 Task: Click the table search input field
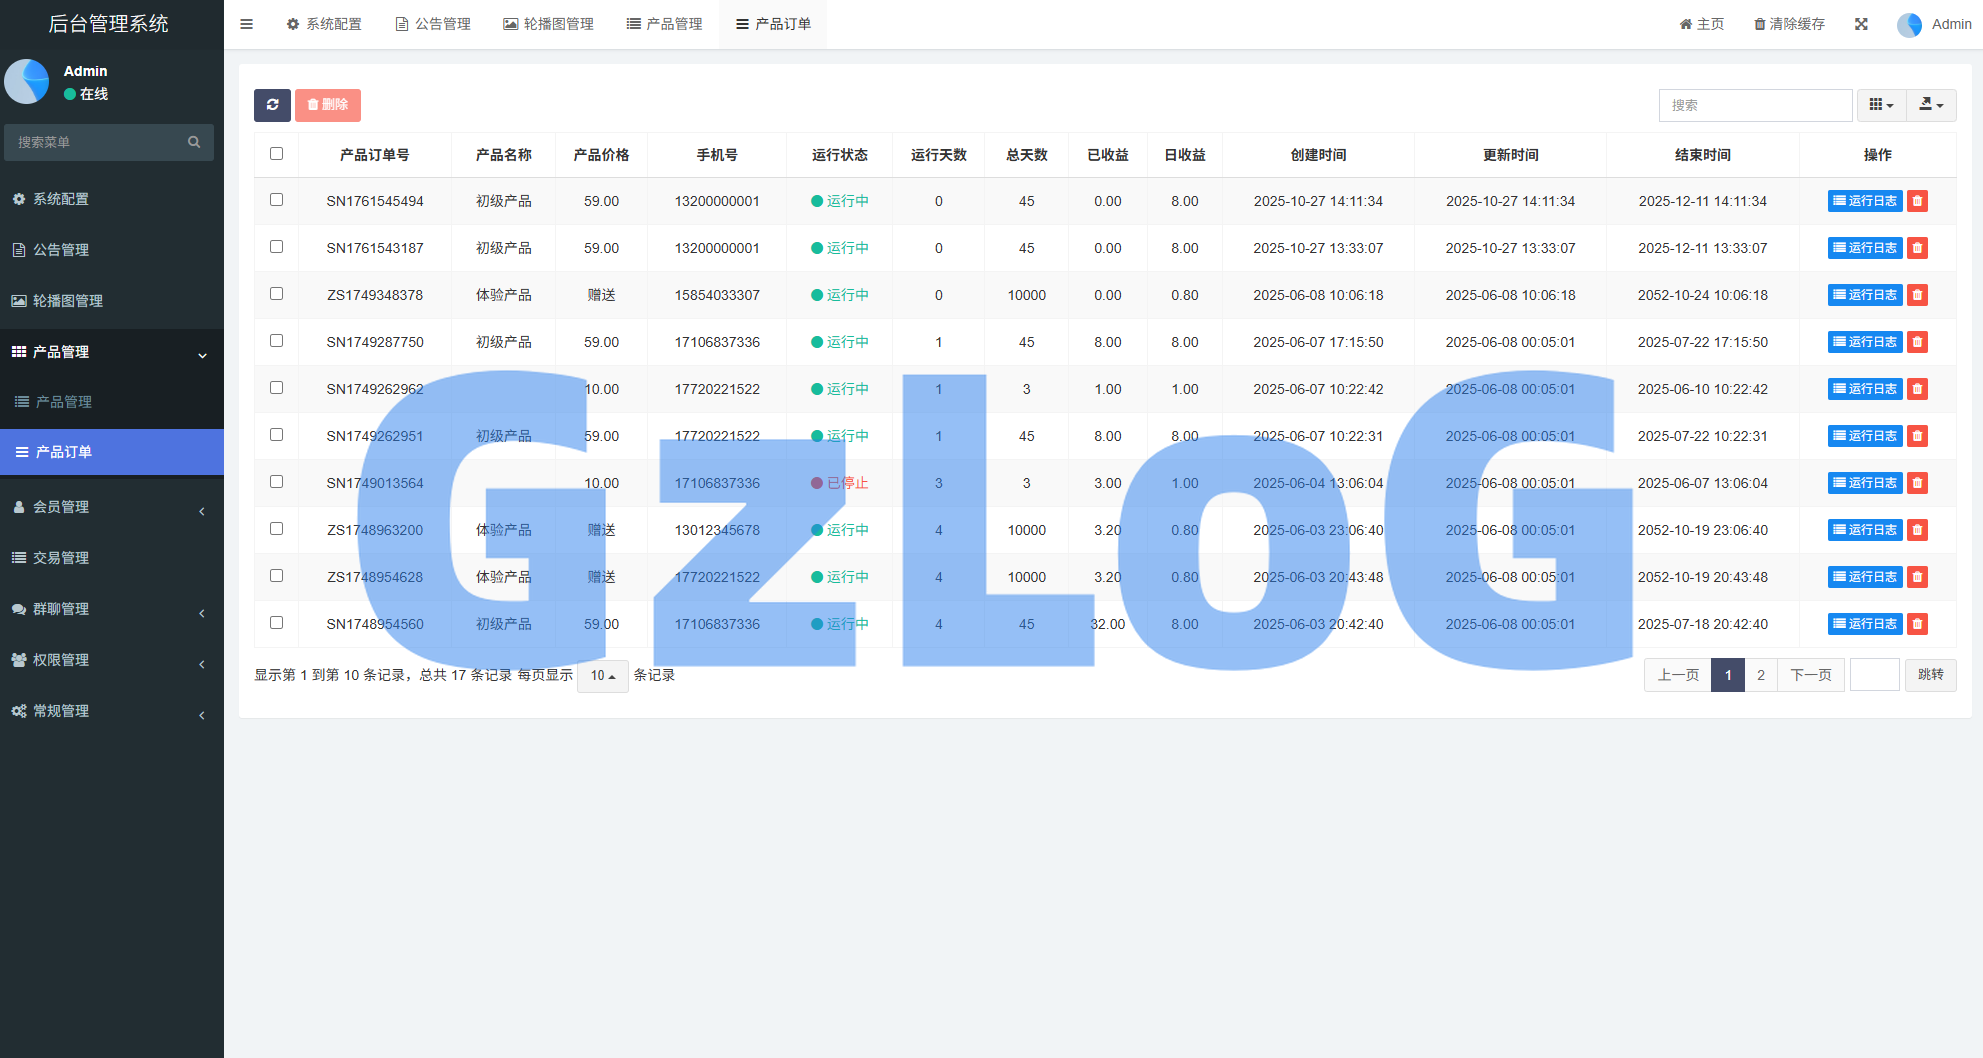[1755, 105]
